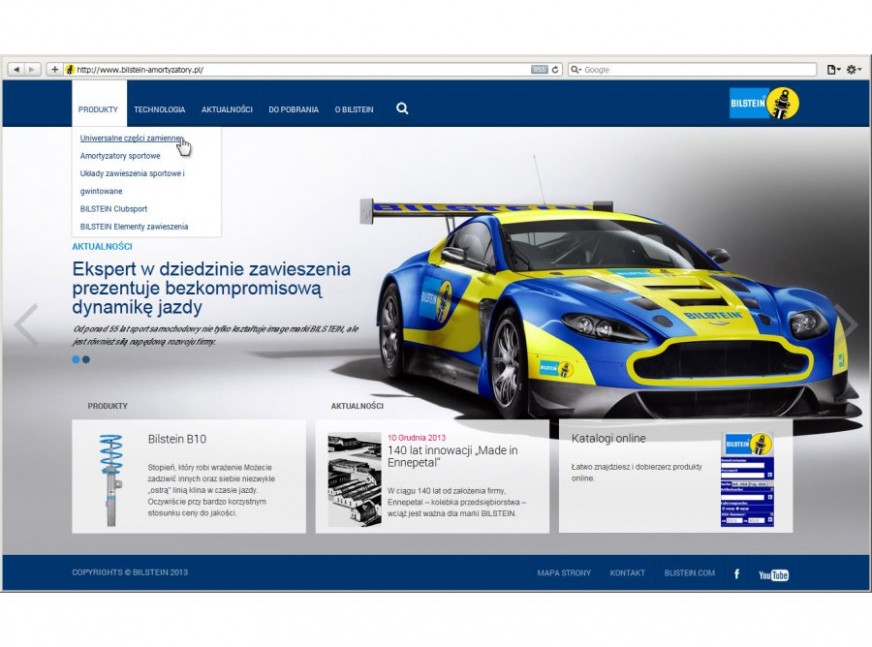This screenshot has width=872, height=647.
Task: Click the online catalog preview thumbnail
Action: click(x=747, y=479)
